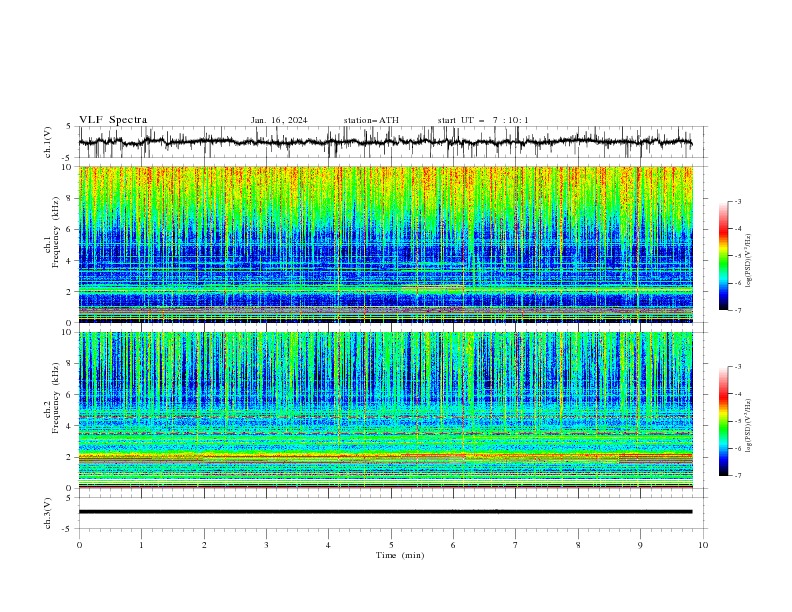The image size is (792, 612).
Task: Click the 'VLF Spectra' title text
Action: (113, 120)
